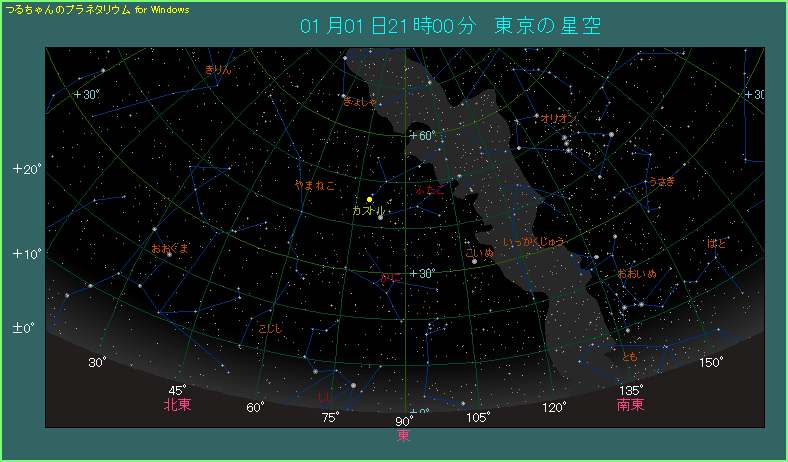Screen dimensions: 788x462
Task: Select the とも constellation label
Action: 629,357
